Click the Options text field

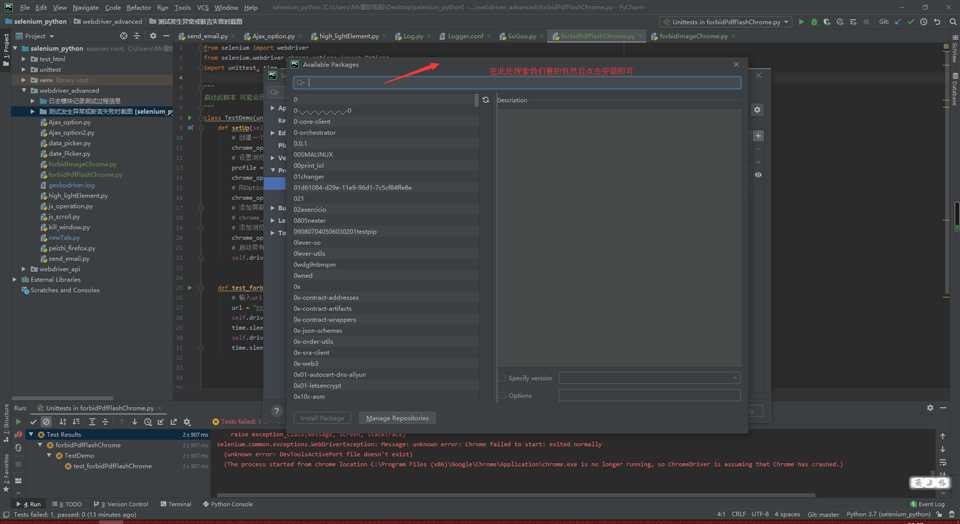tap(650, 396)
